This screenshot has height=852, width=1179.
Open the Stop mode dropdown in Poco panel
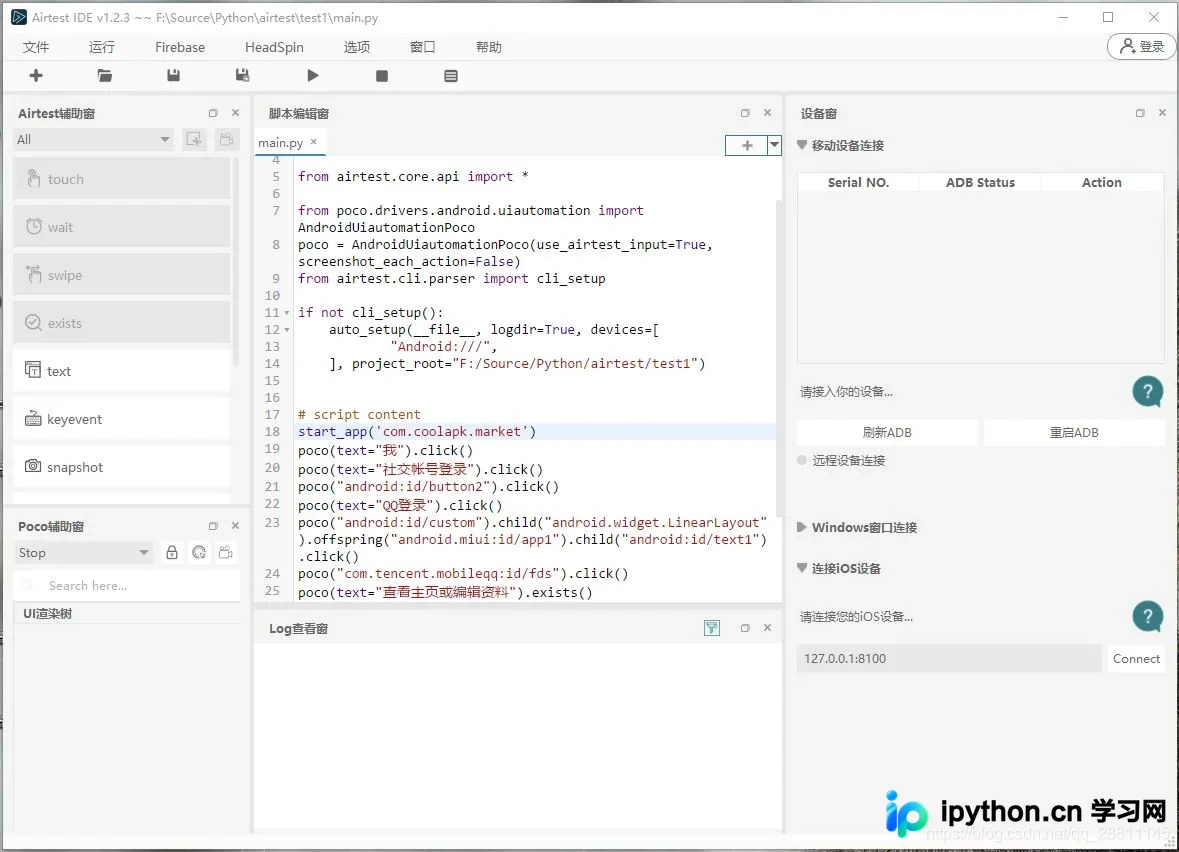coord(83,553)
